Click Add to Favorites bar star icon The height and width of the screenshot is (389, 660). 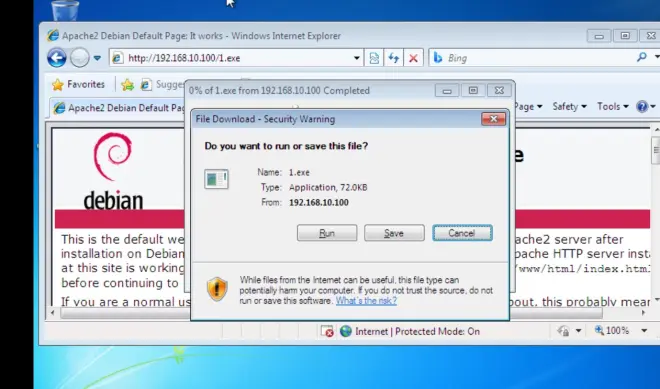click(x=127, y=85)
